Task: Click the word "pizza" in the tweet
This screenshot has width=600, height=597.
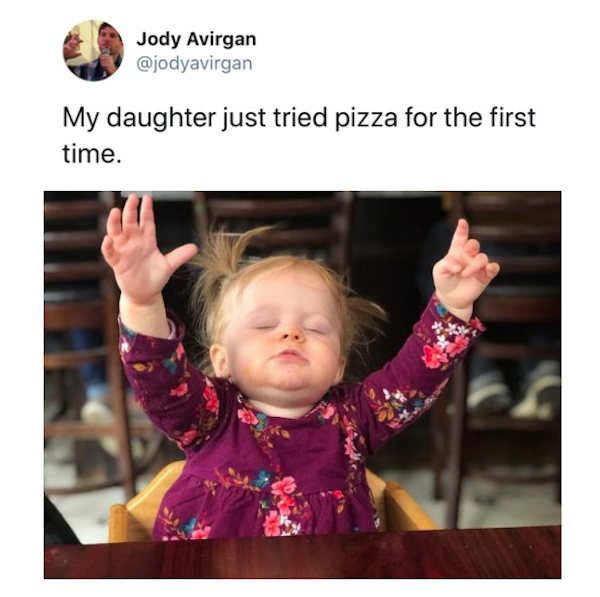Action: pyautogui.click(x=367, y=118)
